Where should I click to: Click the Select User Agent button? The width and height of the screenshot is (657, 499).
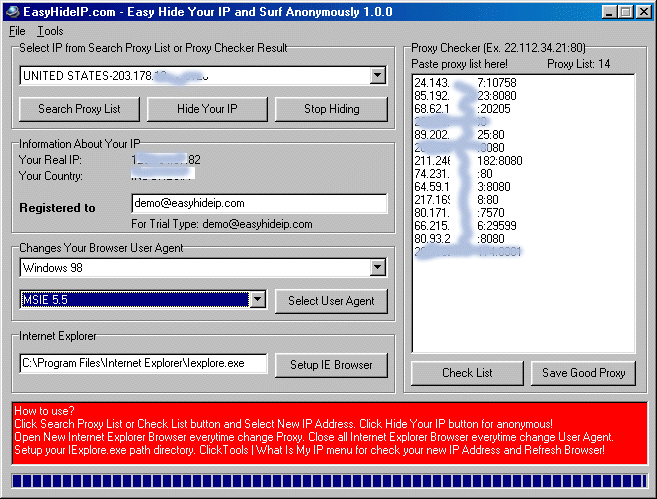click(331, 301)
